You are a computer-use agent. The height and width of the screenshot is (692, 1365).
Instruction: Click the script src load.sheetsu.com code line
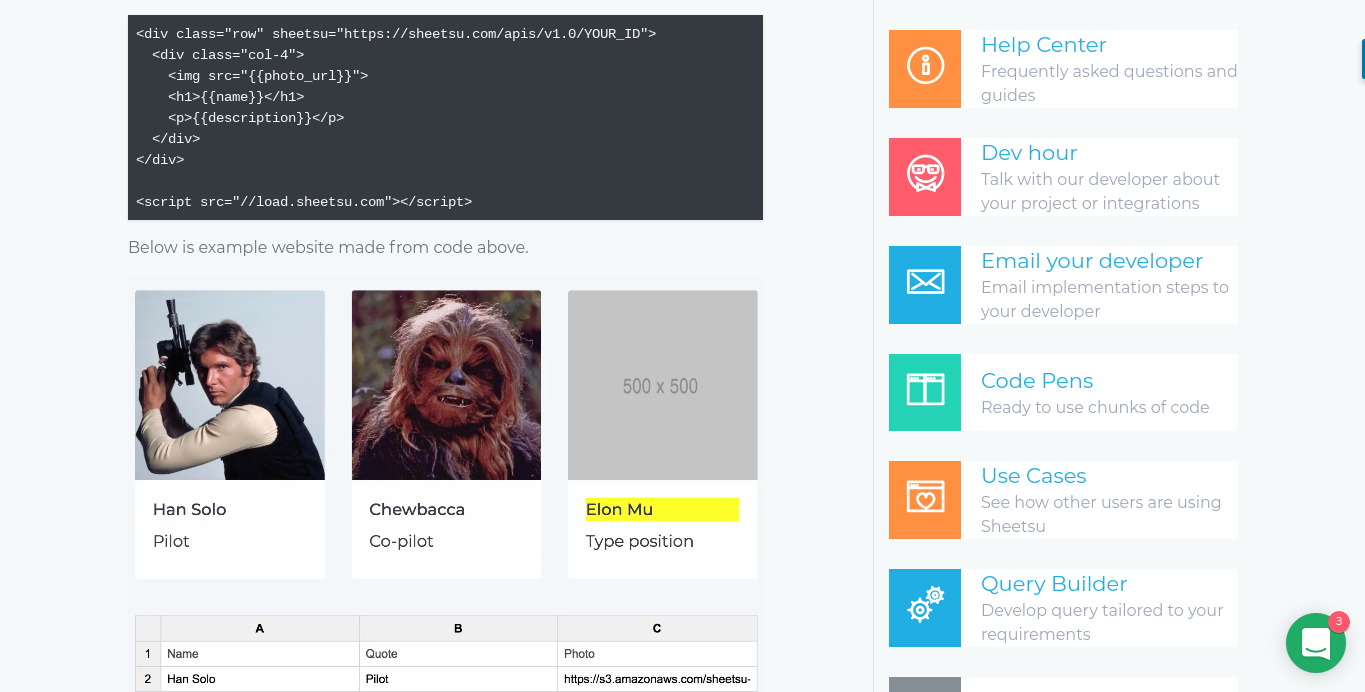coord(304,202)
